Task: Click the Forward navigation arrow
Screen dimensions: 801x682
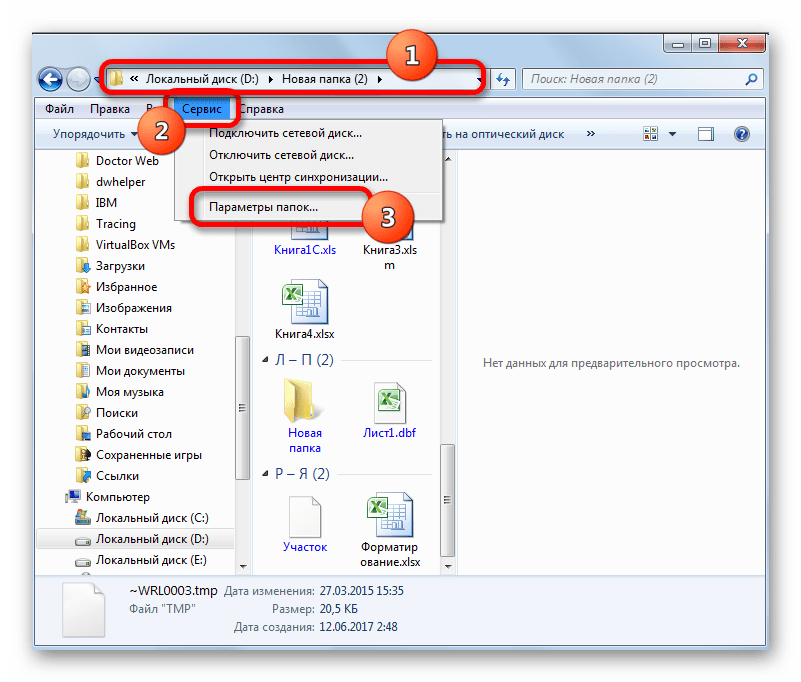Action: coord(79,80)
